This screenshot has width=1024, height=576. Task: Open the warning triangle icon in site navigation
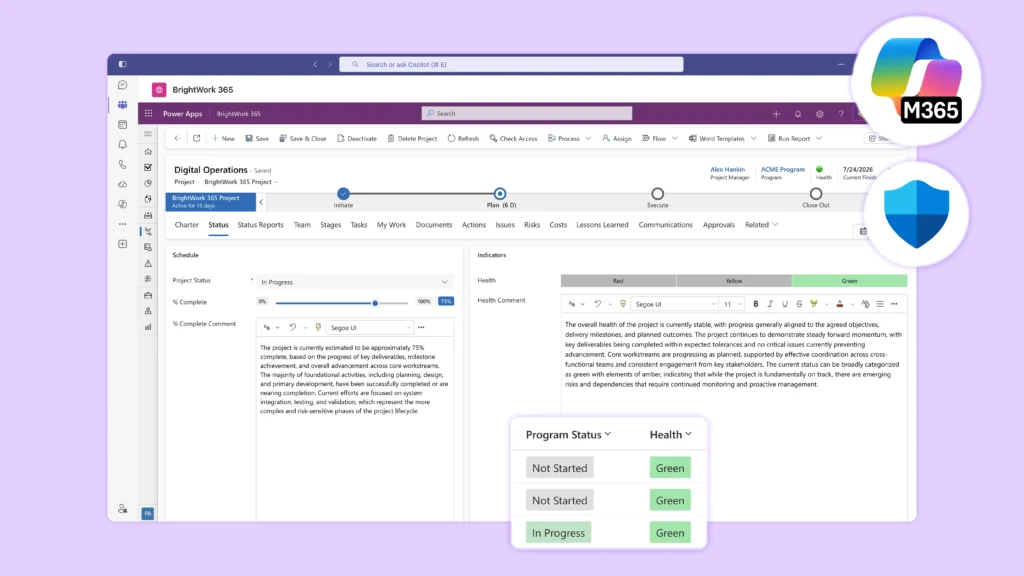point(148,263)
